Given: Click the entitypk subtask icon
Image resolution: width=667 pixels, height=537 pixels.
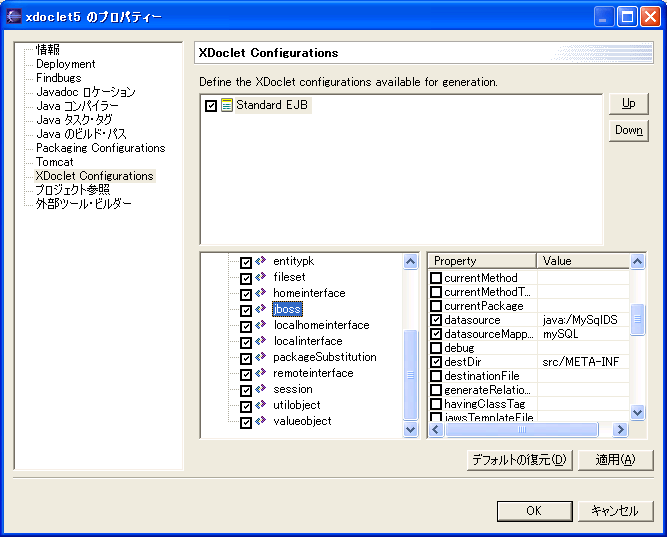Looking at the screenshot, I should (261, 260).
